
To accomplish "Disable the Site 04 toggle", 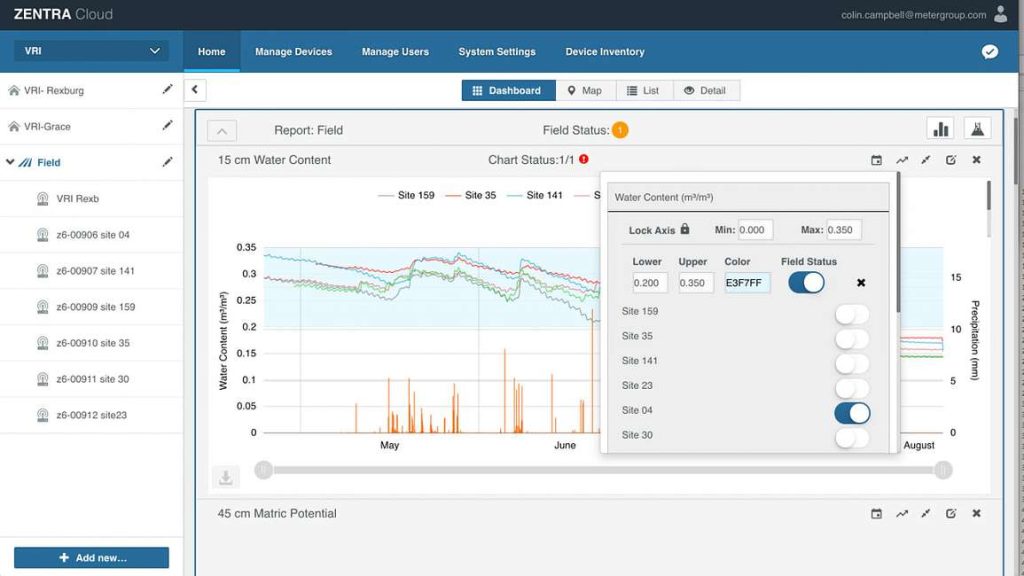I will (852, 413).
